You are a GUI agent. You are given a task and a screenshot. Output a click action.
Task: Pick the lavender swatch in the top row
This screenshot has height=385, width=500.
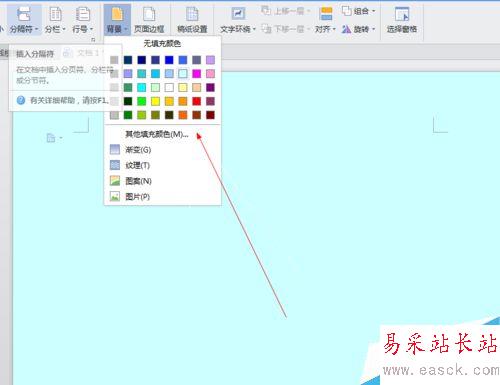[x=210, y=60]
